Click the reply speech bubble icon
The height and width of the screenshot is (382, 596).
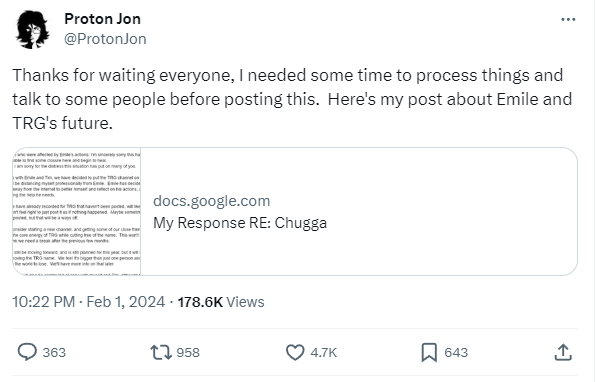pyautogui.click(x=27, y=352)
